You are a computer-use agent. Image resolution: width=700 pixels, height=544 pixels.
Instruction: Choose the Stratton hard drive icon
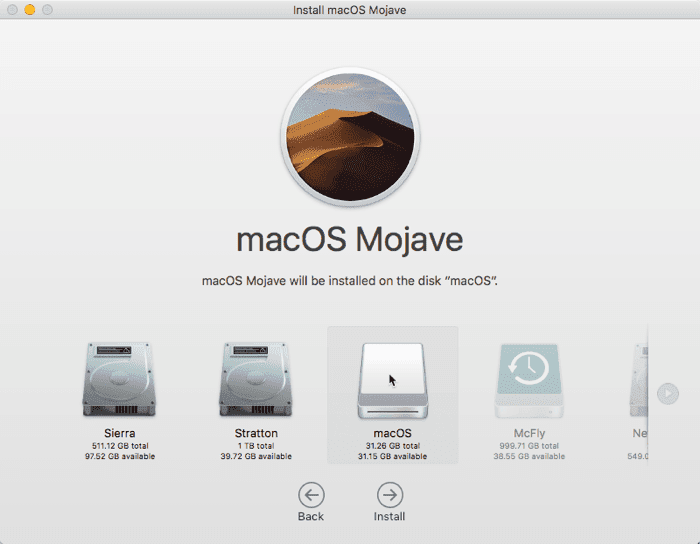pyautogui.click(x=256, y=380)
